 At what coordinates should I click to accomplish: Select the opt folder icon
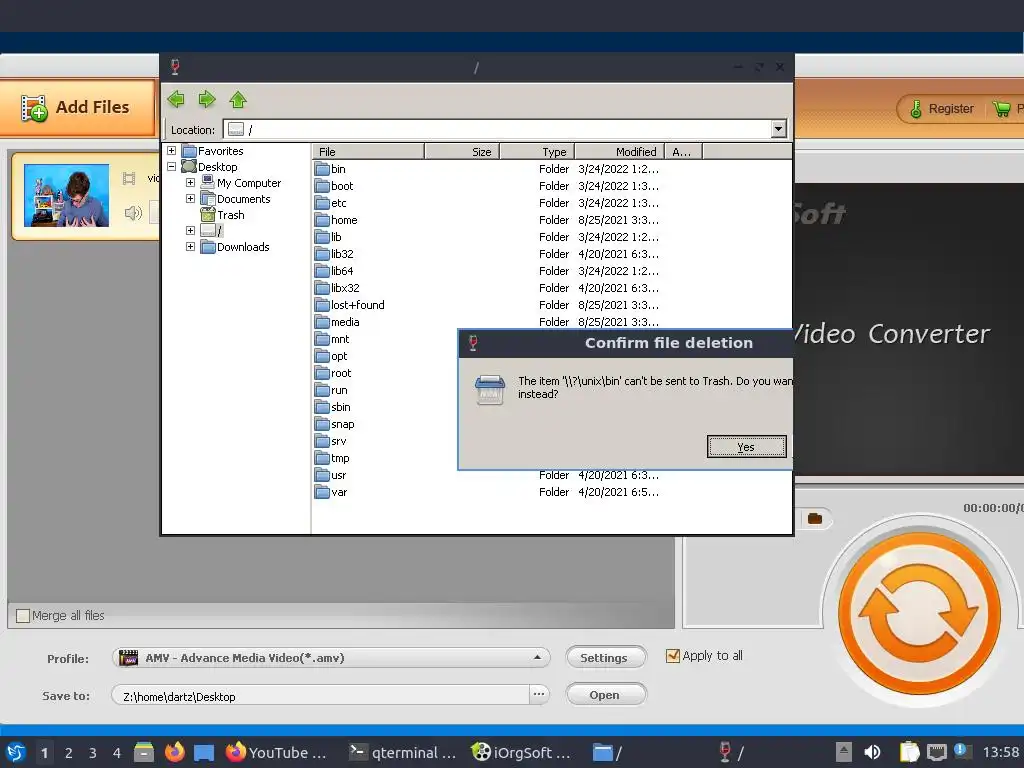pyautogui.click(x=322, y=356)
